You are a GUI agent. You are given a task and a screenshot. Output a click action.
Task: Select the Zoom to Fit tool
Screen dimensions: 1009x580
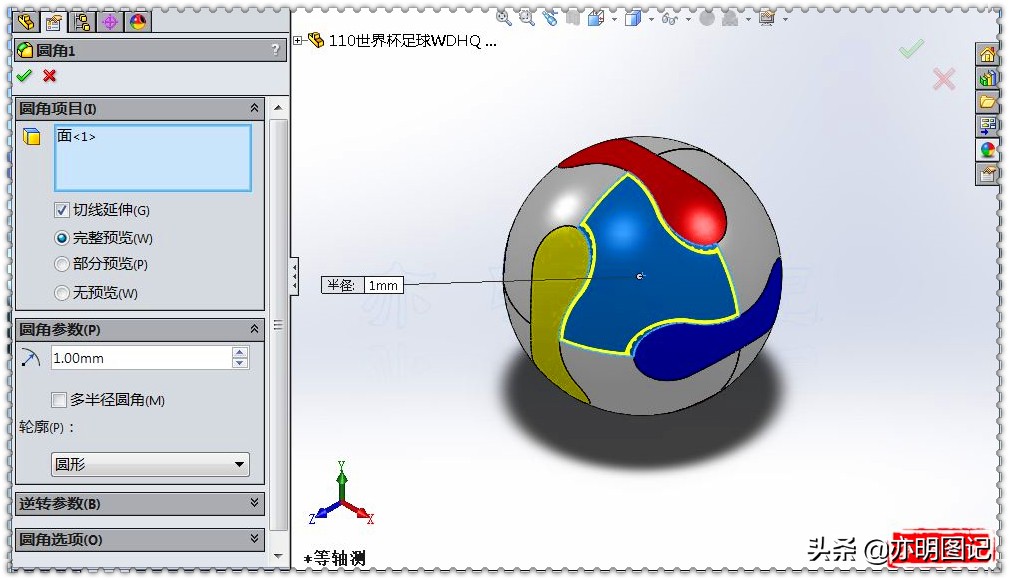pyautogui.click(x=503, y=18)
